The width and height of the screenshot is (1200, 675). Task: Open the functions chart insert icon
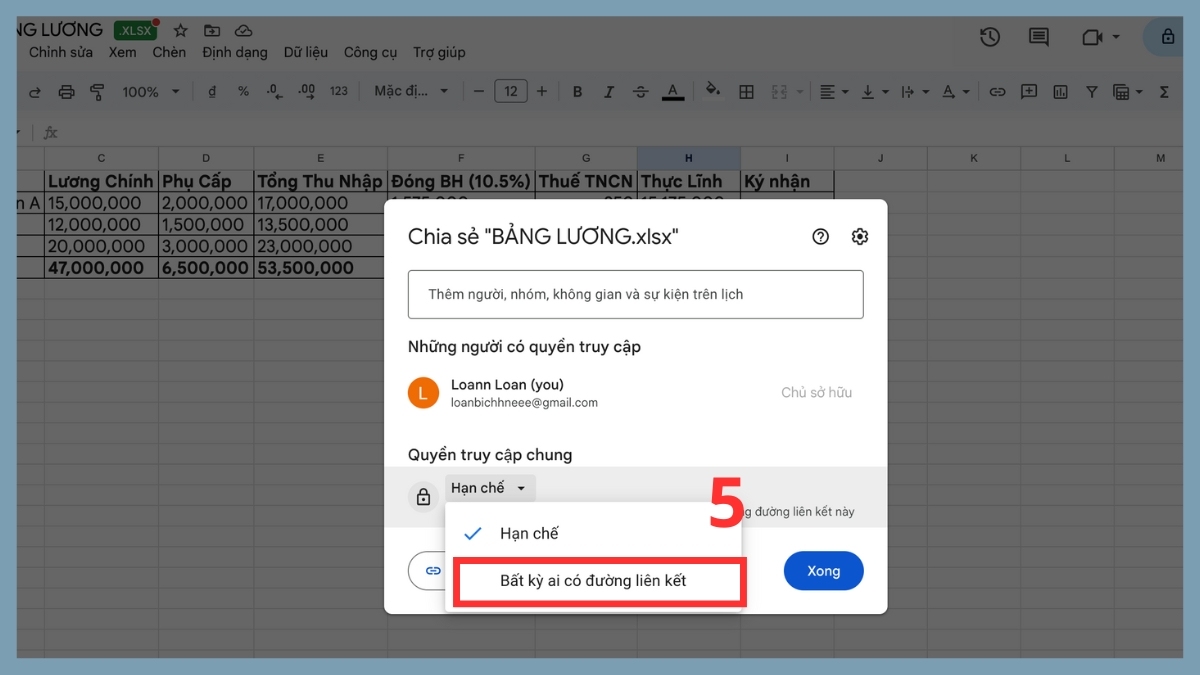pyautogui.click(x=1061, y=91)
